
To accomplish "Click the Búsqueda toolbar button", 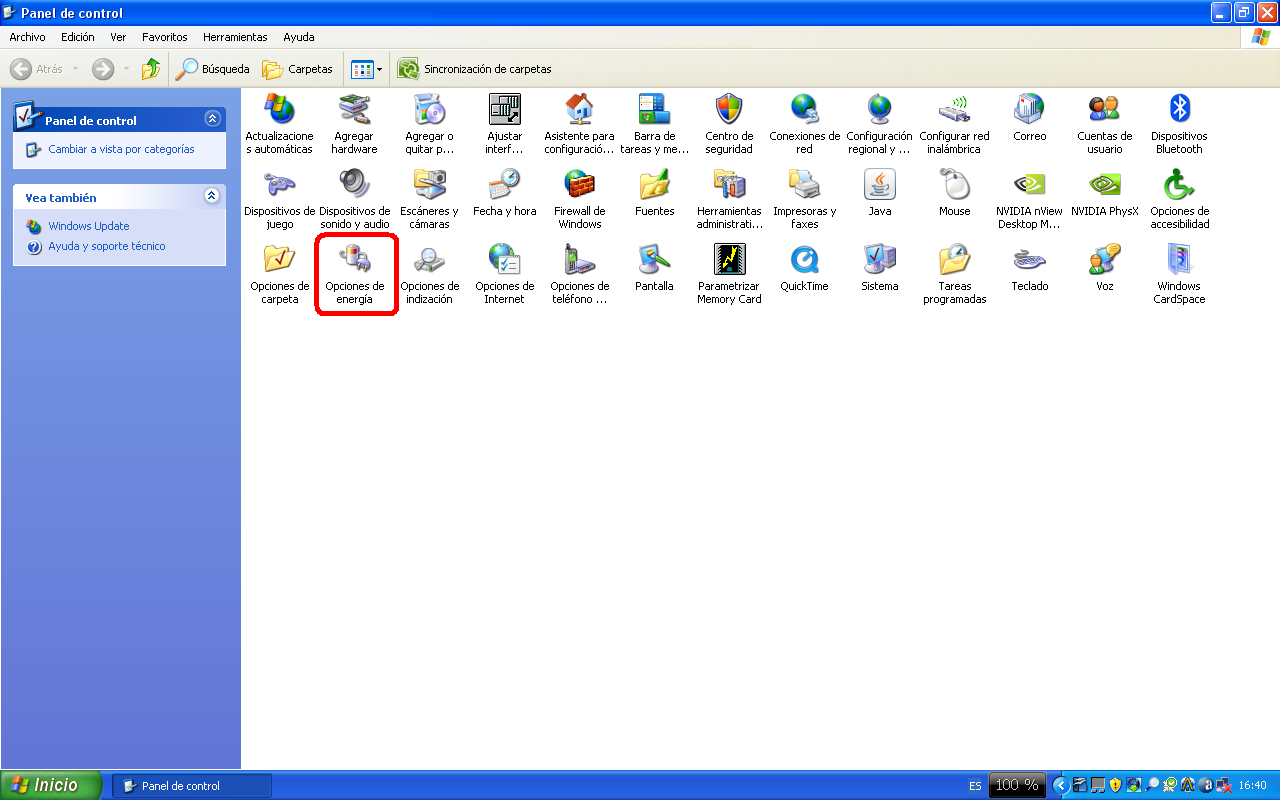I will 212,69.
